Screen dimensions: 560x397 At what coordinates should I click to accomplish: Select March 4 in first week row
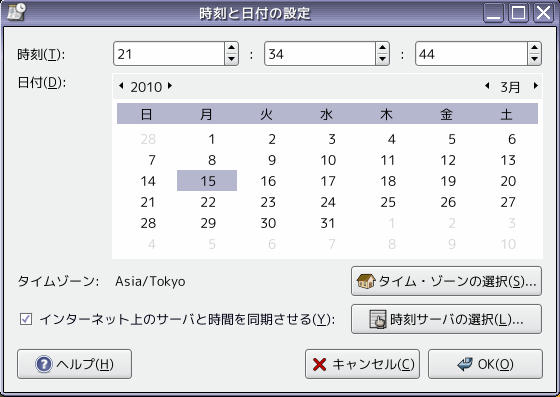(391, 139)
